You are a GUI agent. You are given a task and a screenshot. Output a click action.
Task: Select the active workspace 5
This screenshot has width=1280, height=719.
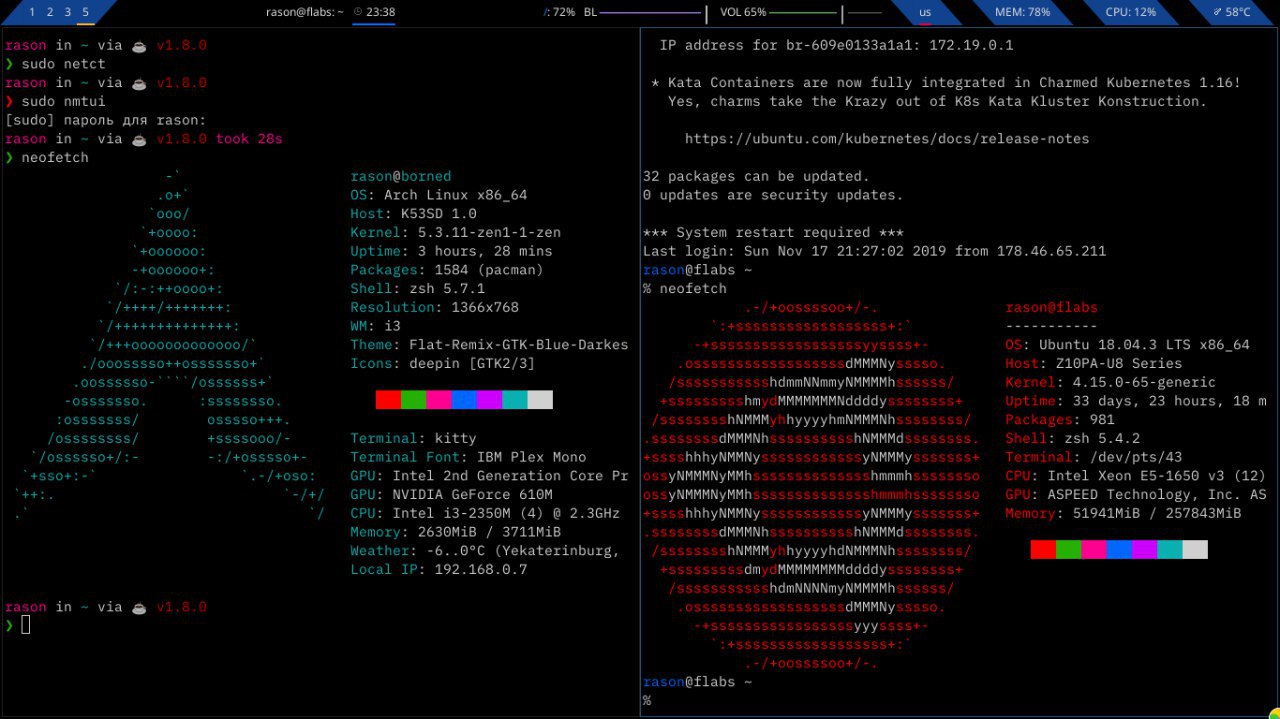pyautogui.click(x=86, y=12)
